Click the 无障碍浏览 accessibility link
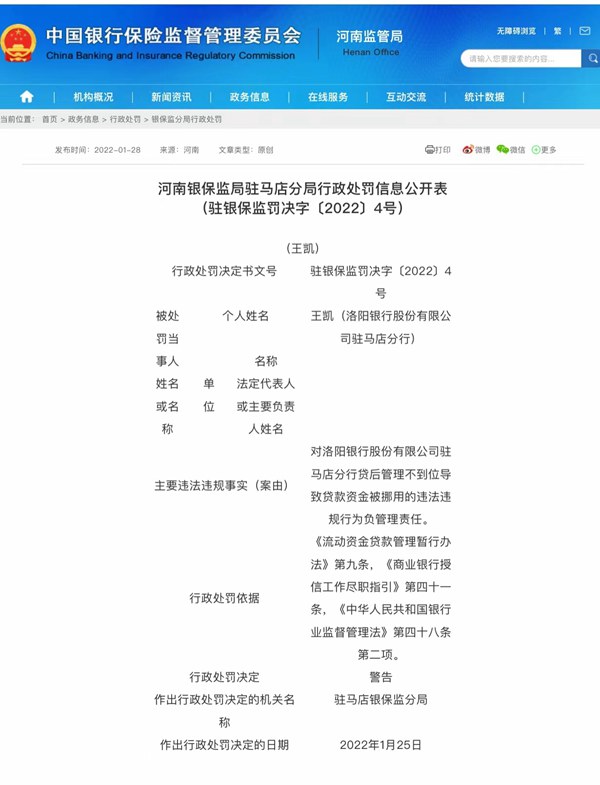This screenshot has width=600, height=785. point(516,32)
